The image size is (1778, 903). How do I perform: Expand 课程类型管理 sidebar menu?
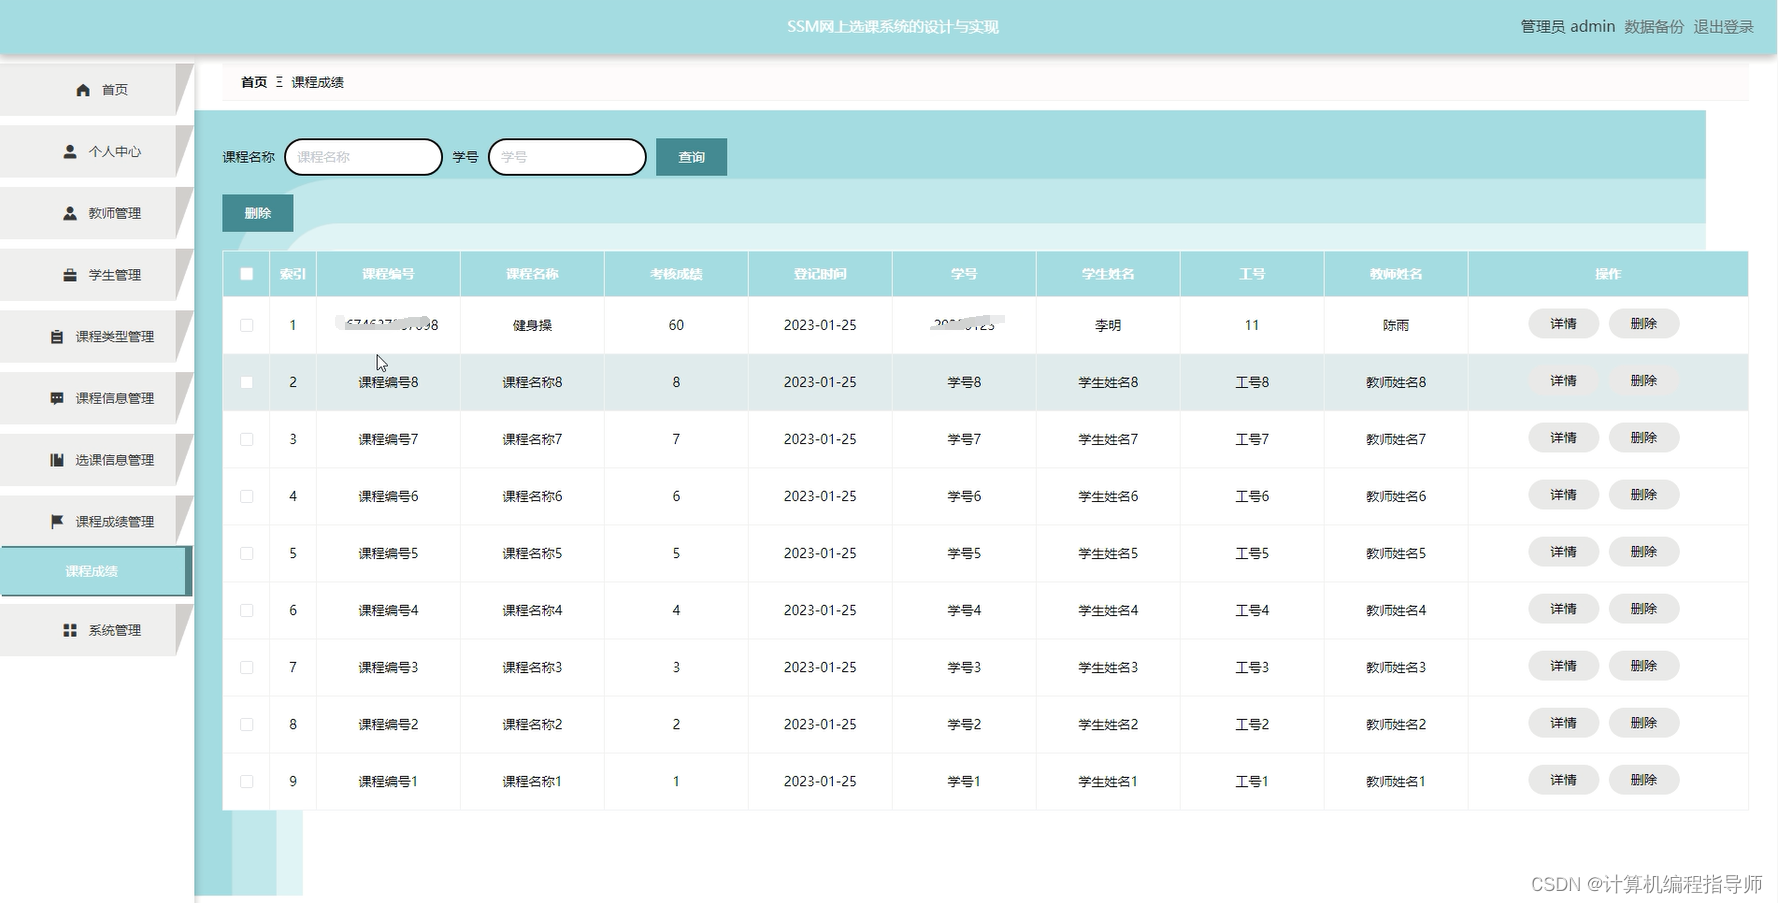click(95, 337)
